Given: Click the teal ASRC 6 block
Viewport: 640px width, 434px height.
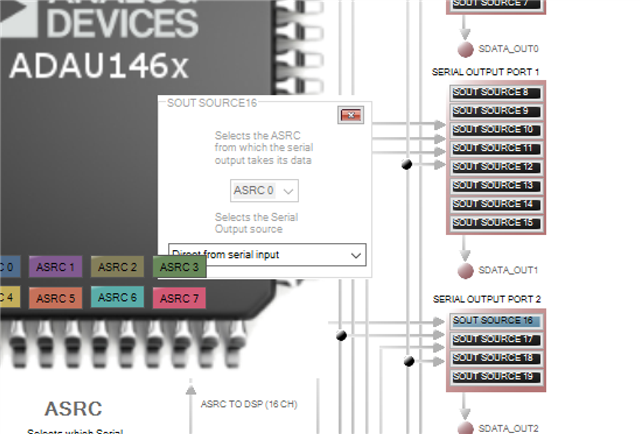Looking at the screenshot, I should click(x=117, y=297).
